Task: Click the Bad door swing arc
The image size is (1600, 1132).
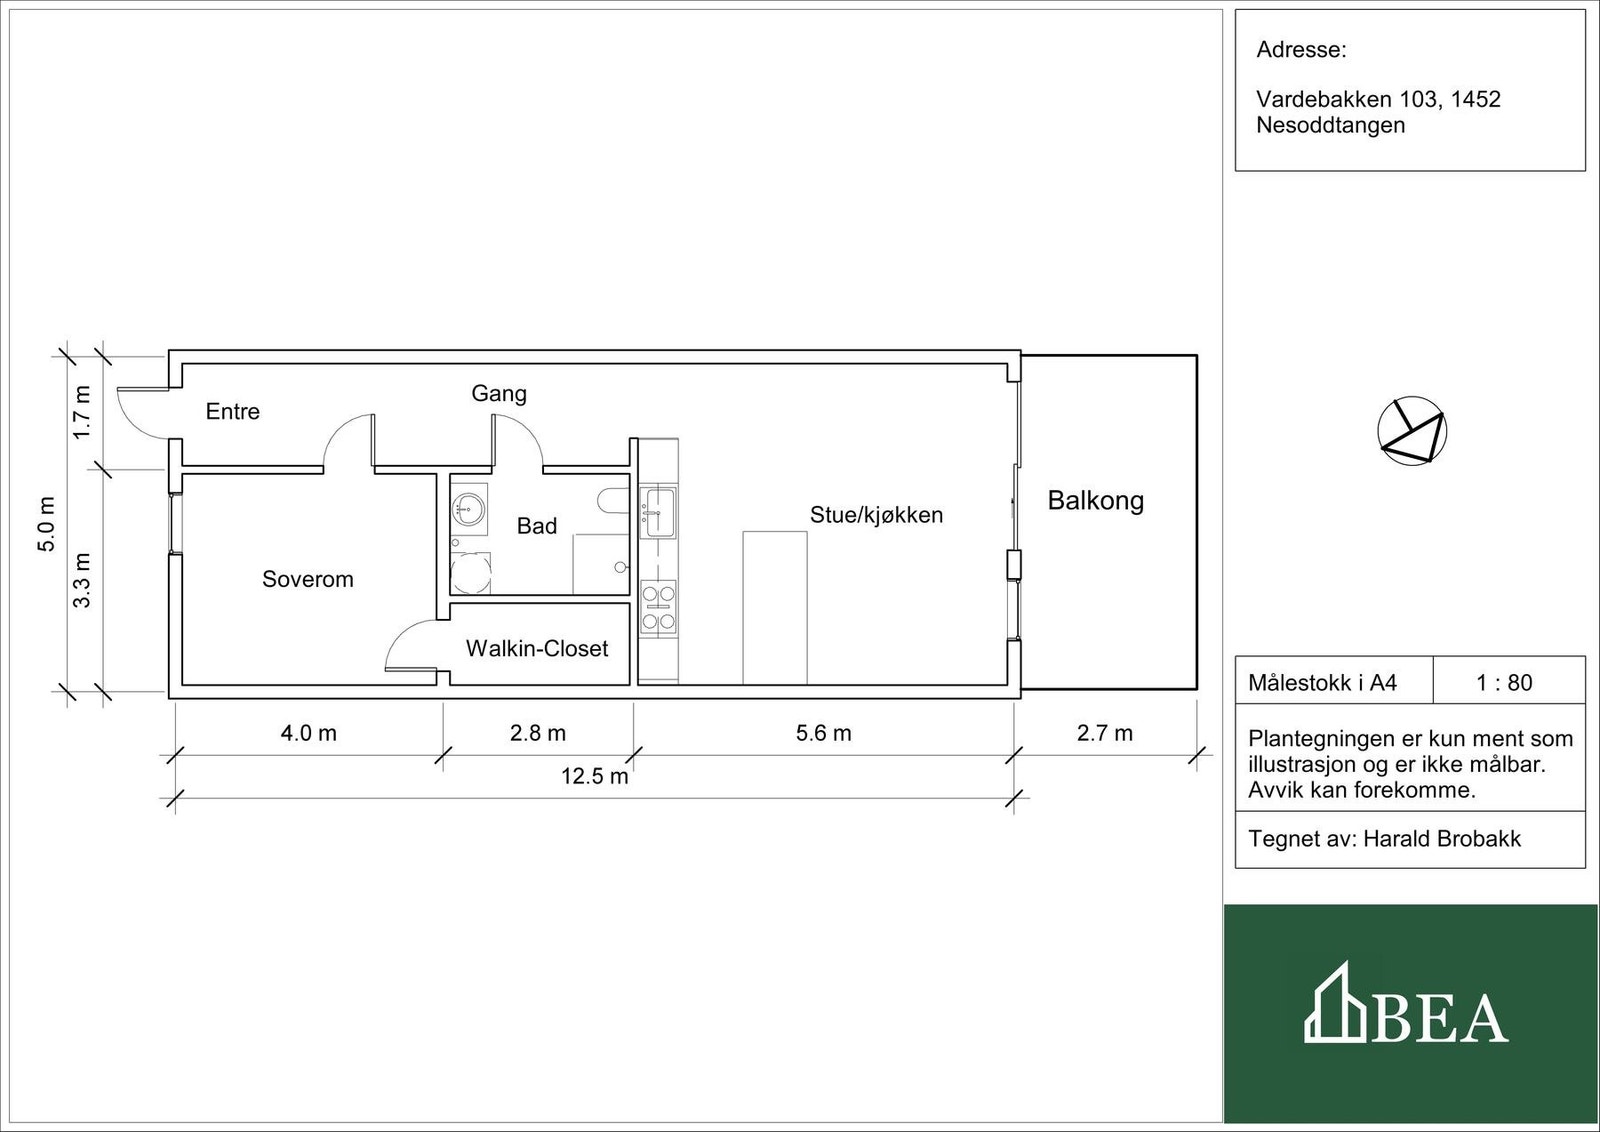Action: point(517,442)
